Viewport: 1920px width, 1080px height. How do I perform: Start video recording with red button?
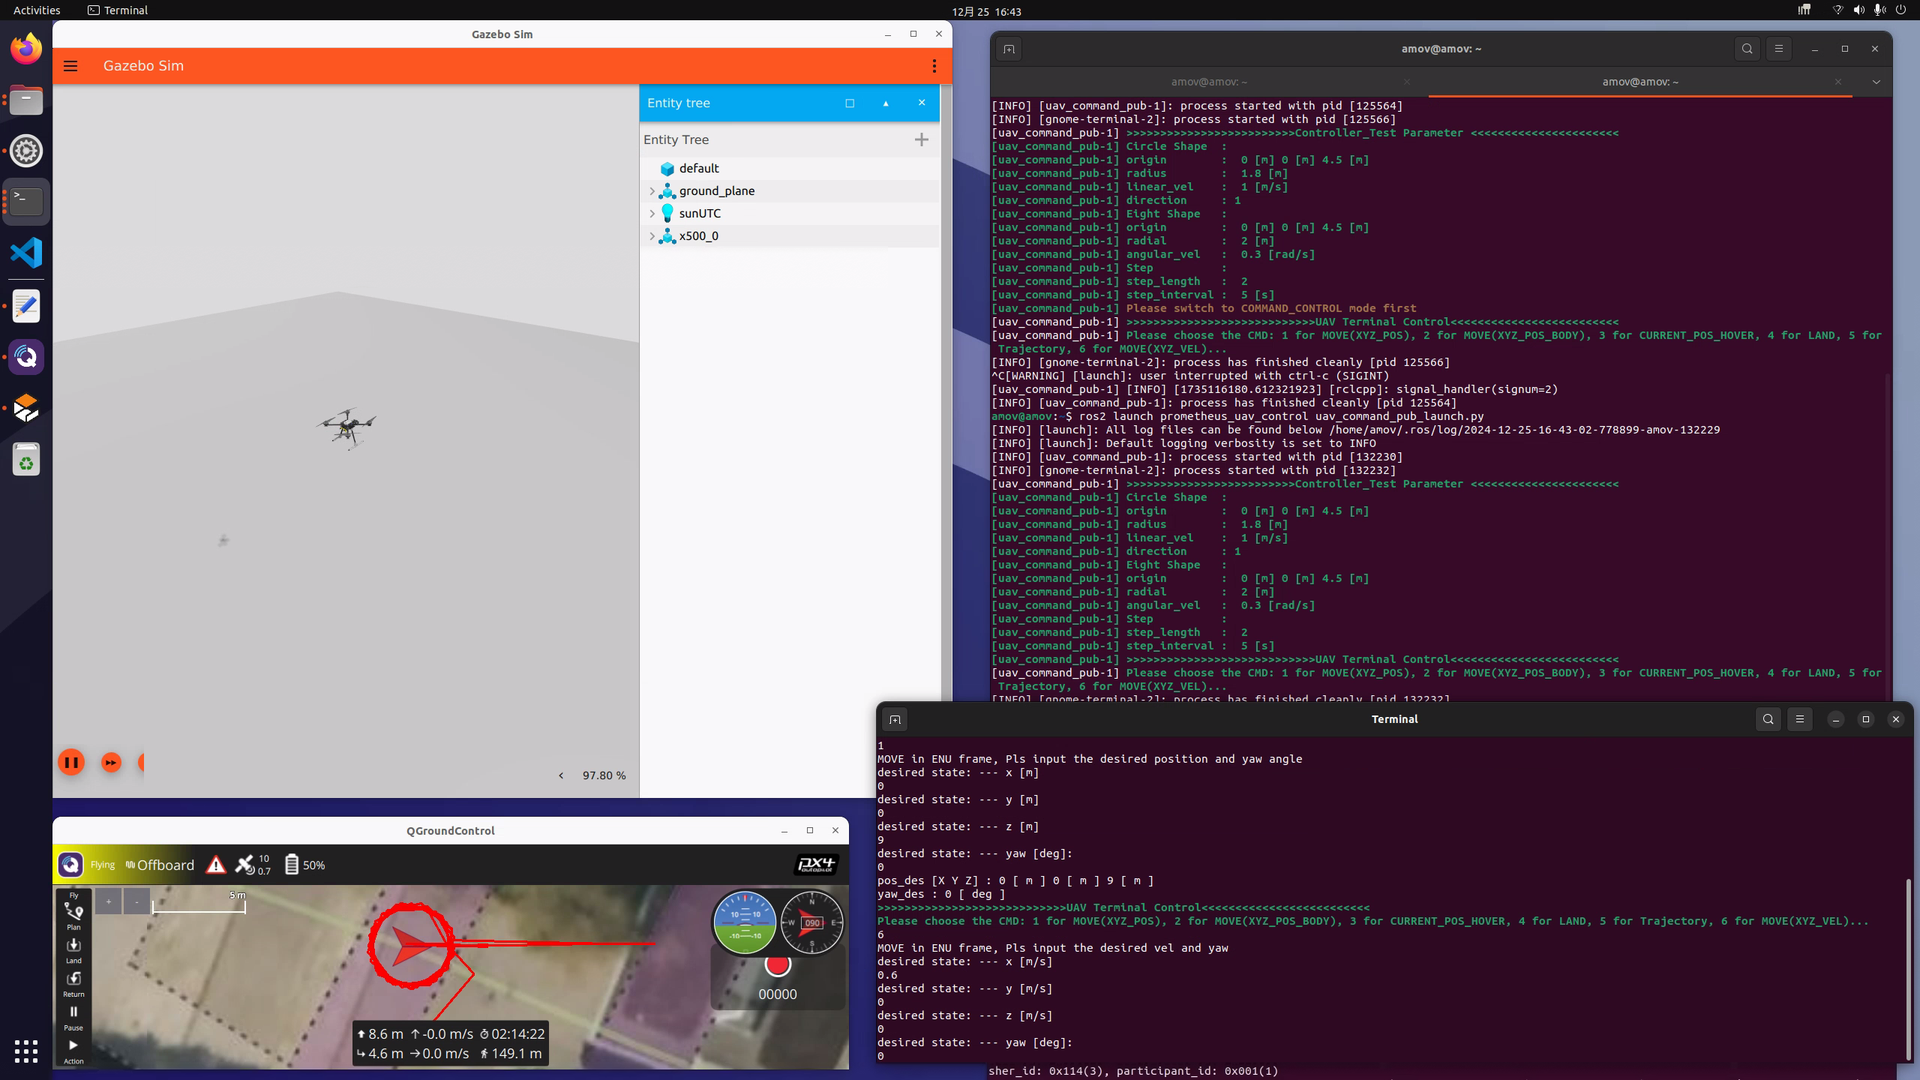[777, 965]
